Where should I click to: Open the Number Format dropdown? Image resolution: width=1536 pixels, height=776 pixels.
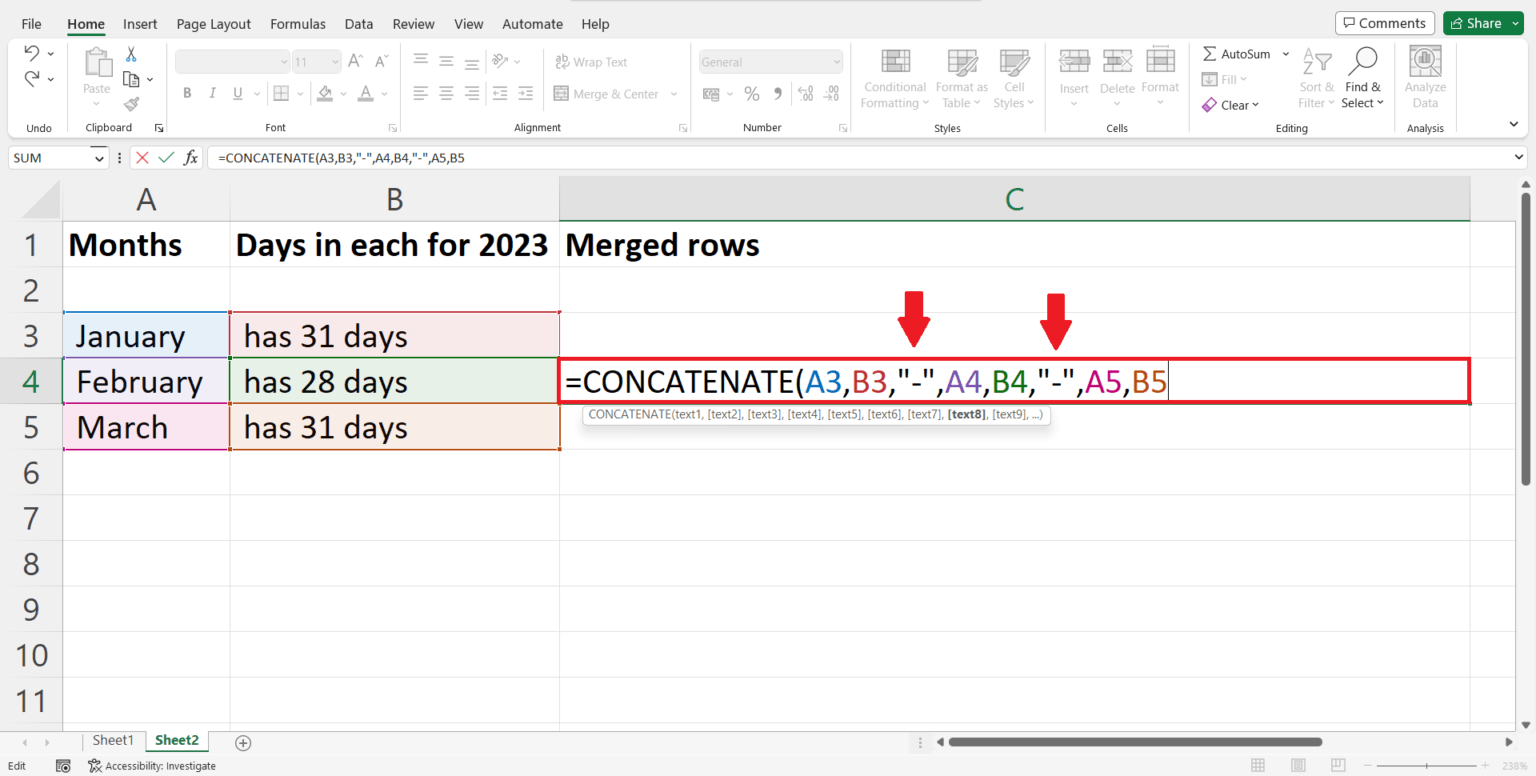tap(770, 61)
